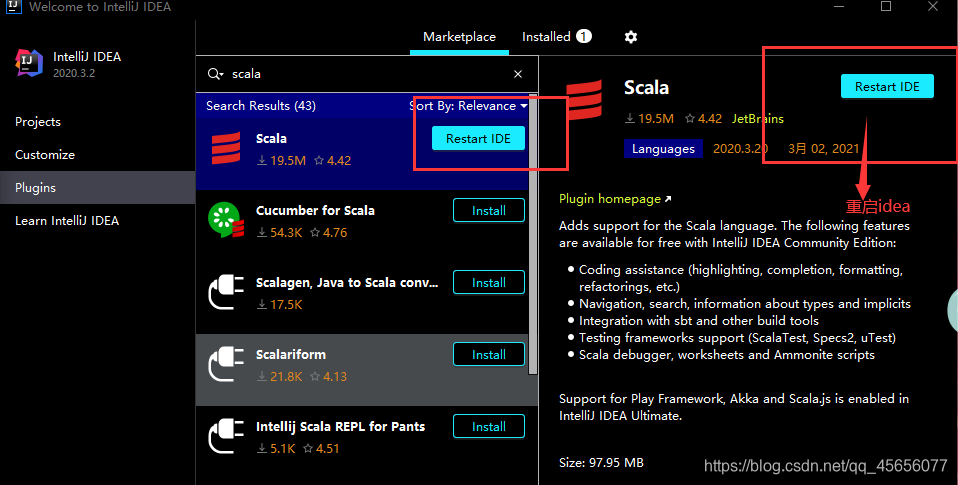This screenshot has height=485, width=958.
Task: Click the Languages category tag
Action: [663, 148]
